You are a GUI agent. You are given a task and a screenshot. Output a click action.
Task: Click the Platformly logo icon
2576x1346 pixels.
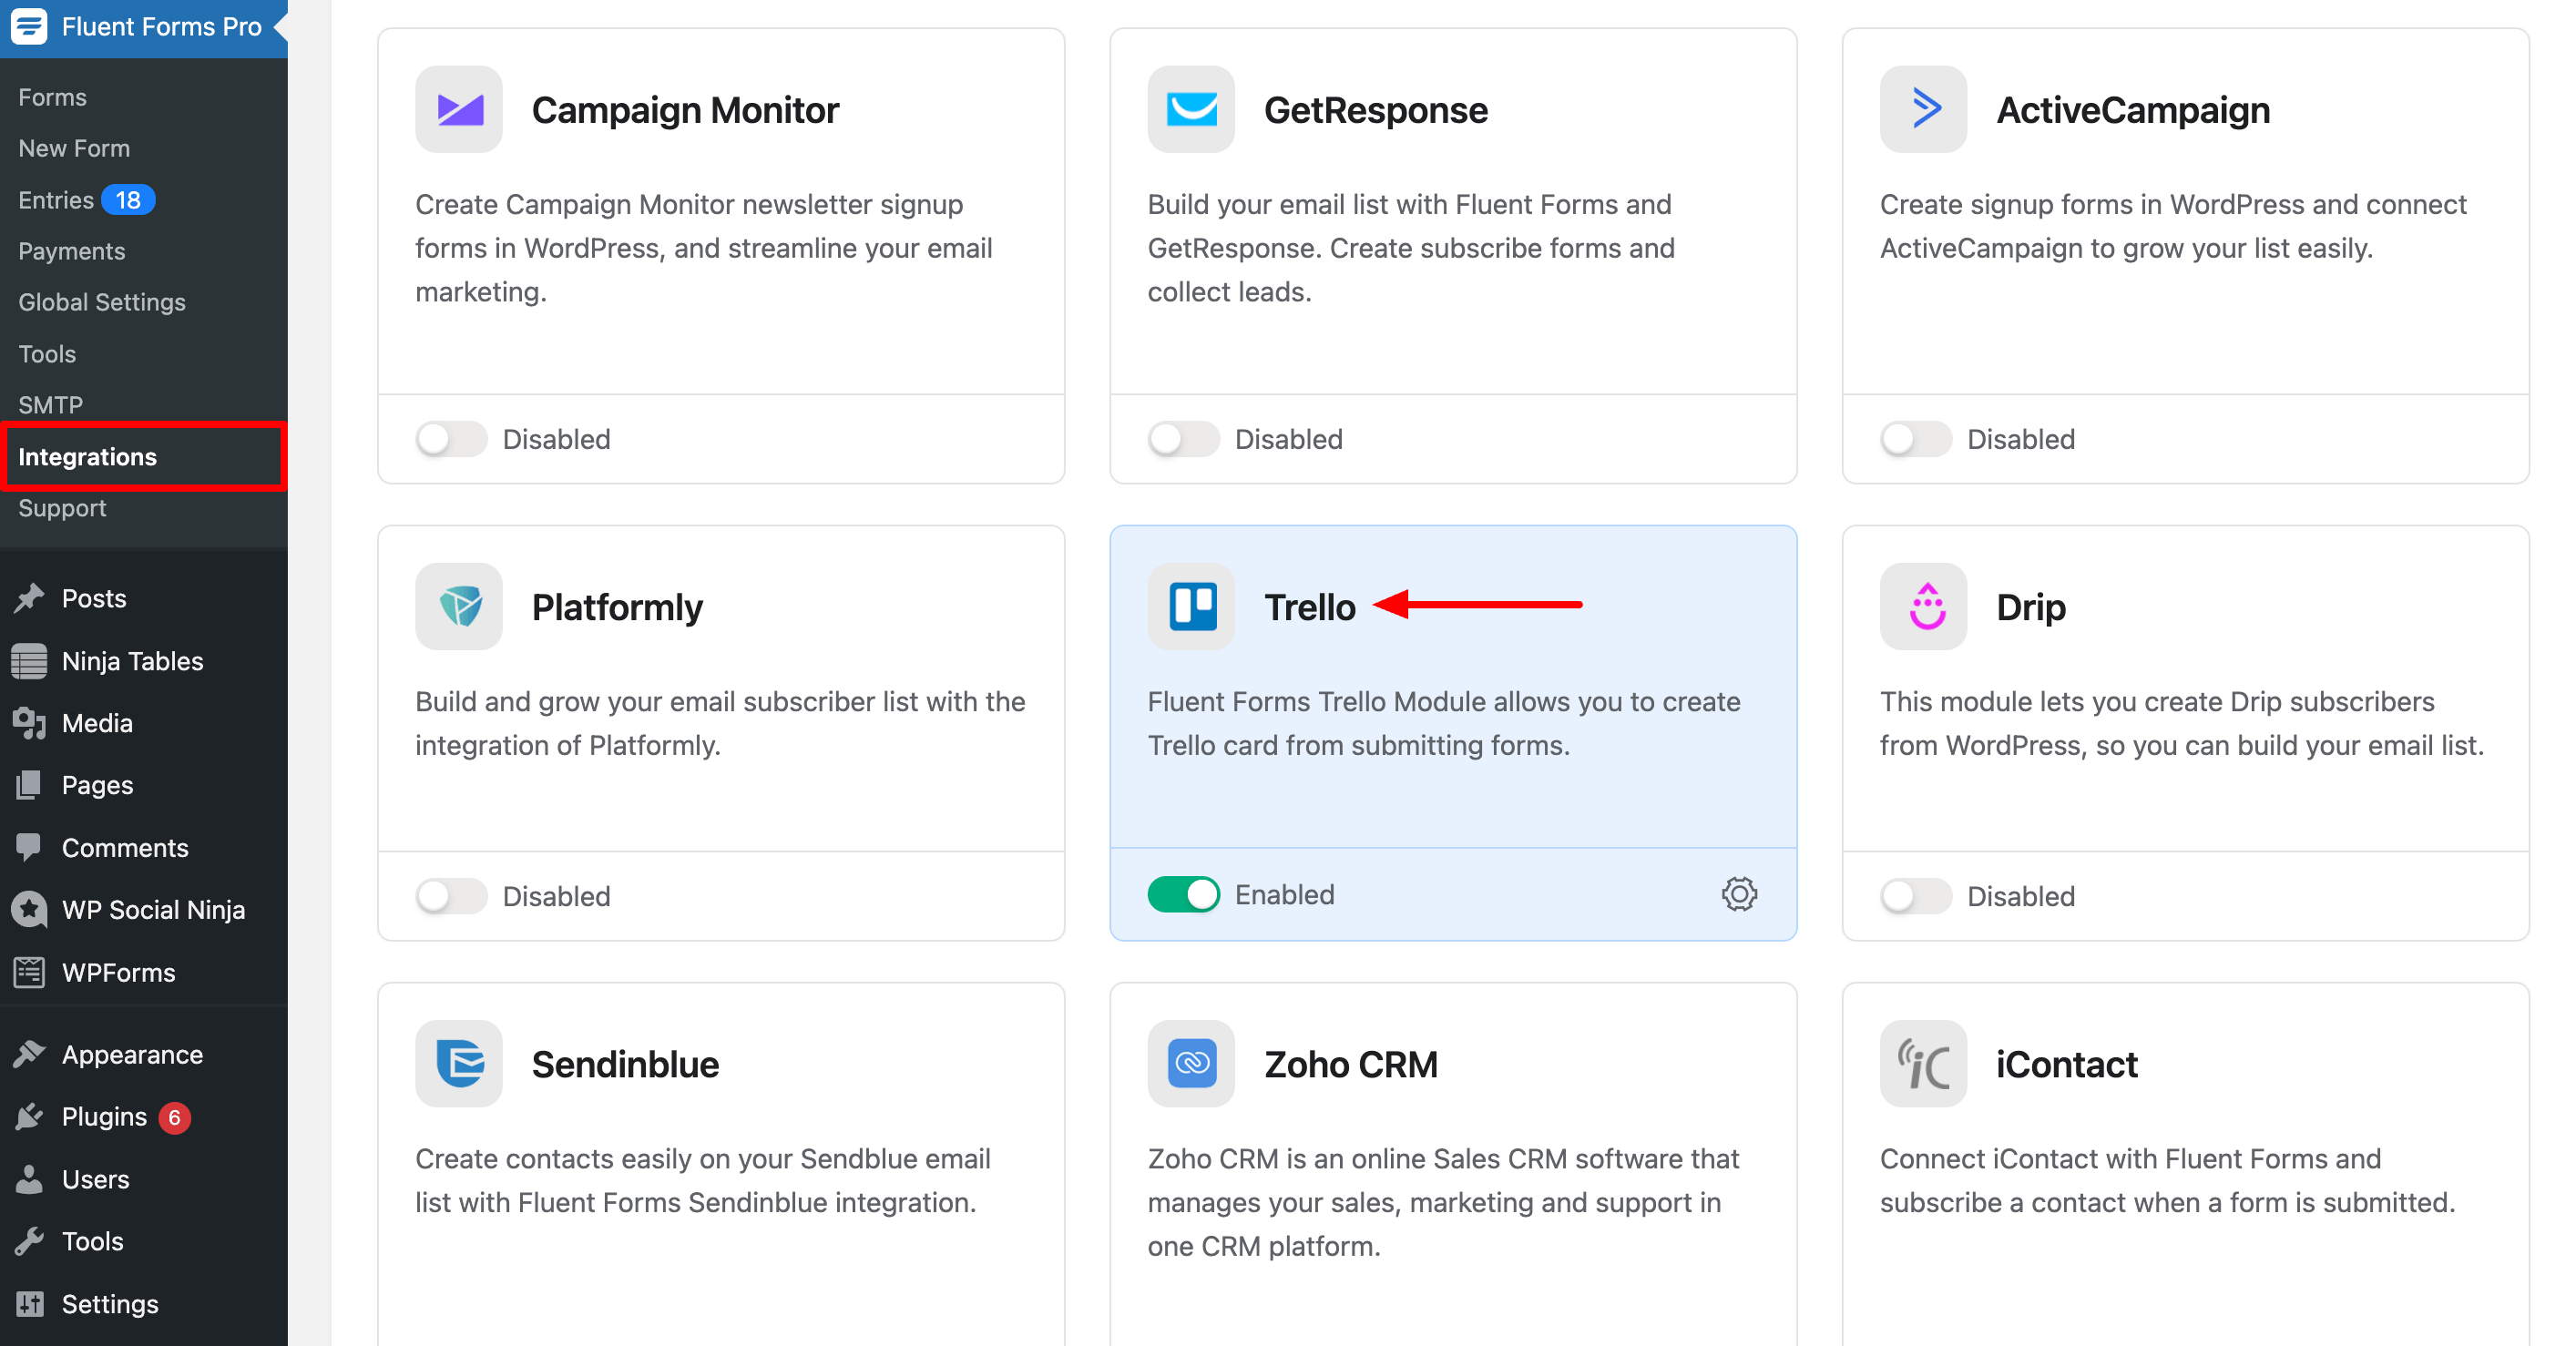click(459, 606)
